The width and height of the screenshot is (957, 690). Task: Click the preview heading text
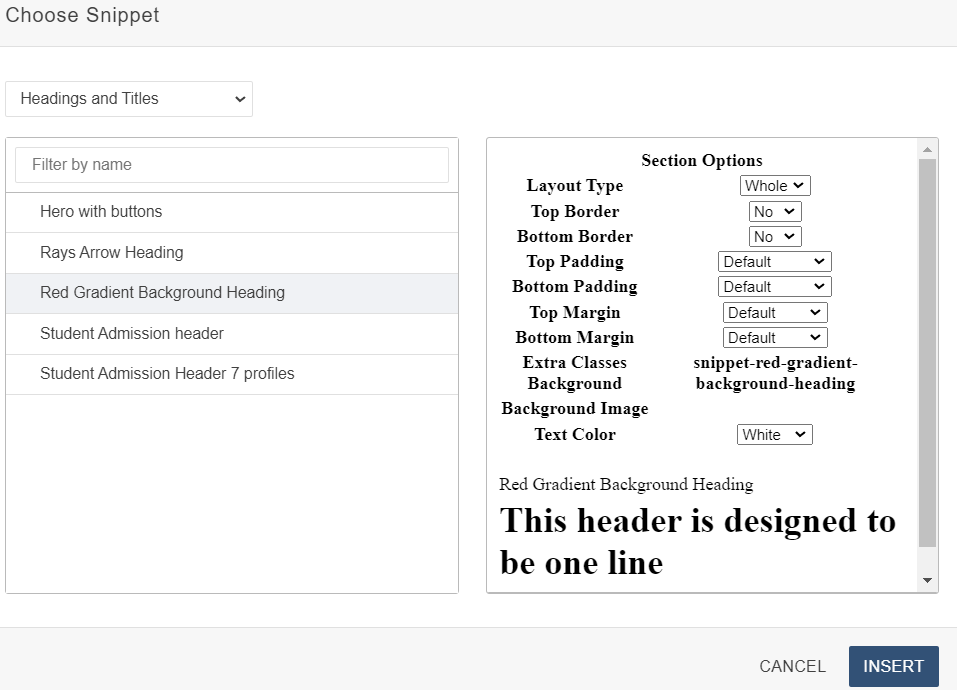[x=697, y=541]
